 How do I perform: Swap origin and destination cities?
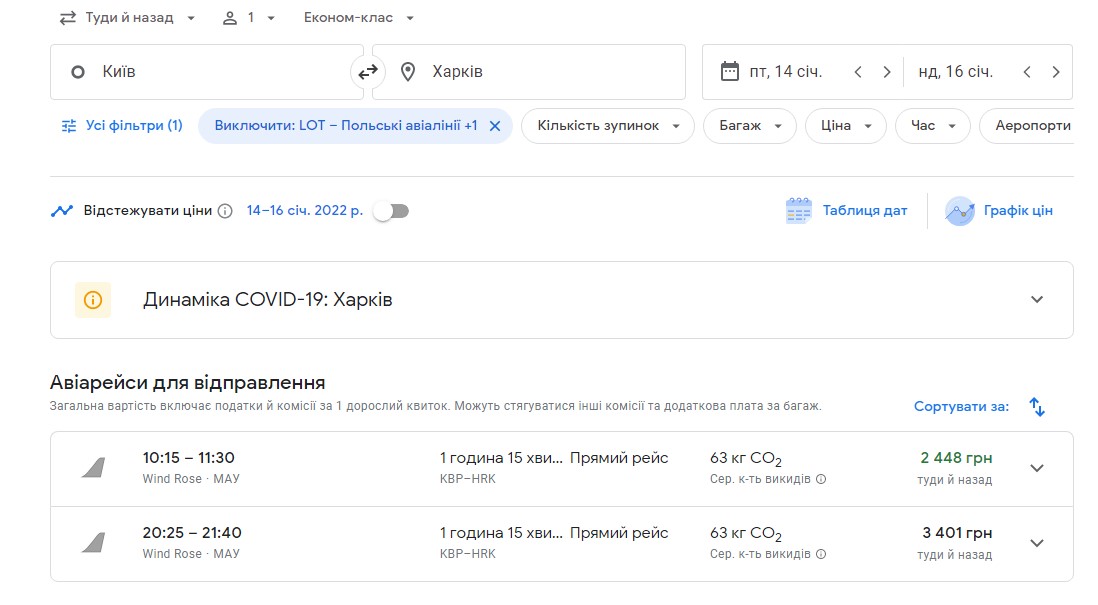pos(368,72)
